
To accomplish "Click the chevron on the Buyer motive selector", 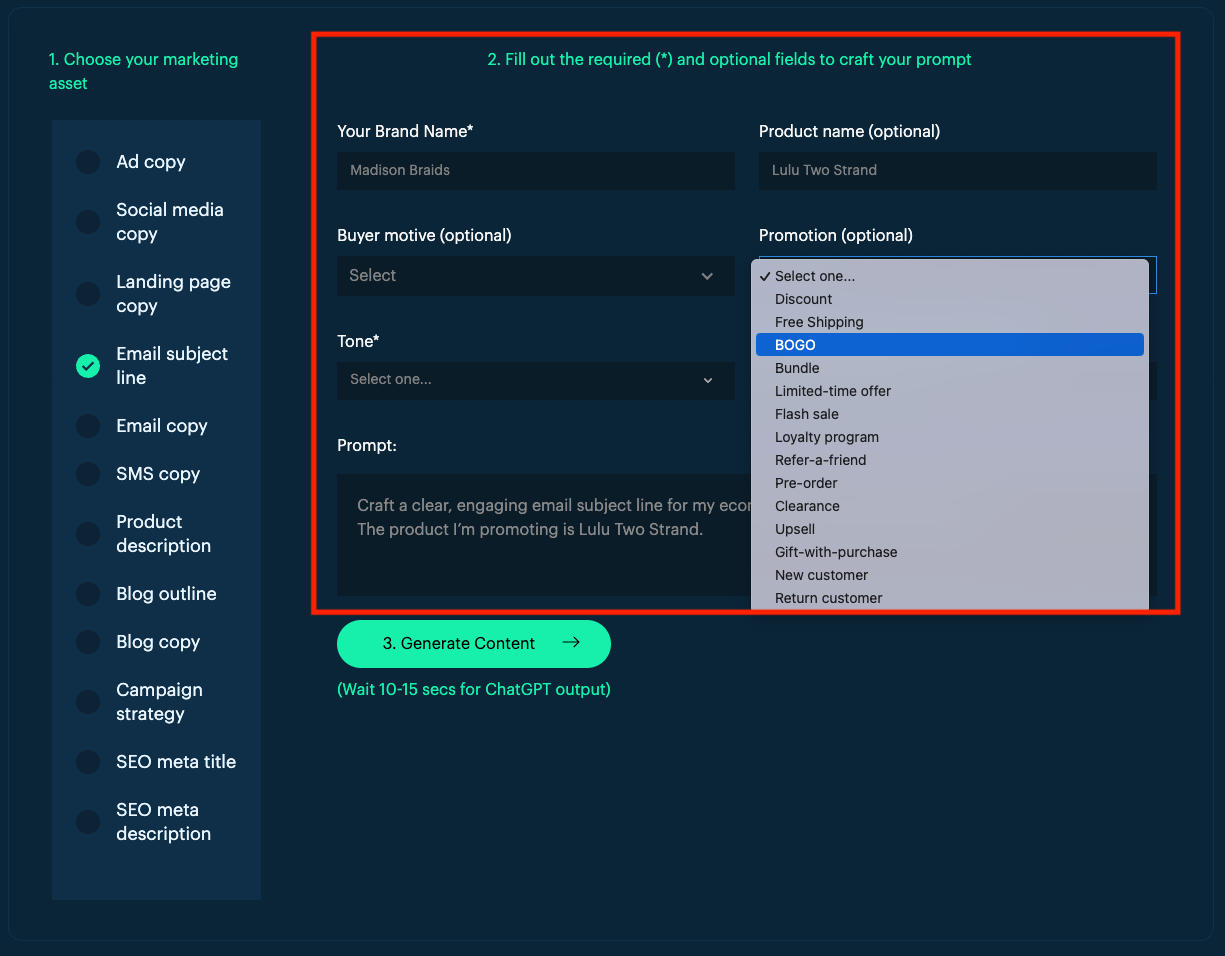I will (708, 275).
